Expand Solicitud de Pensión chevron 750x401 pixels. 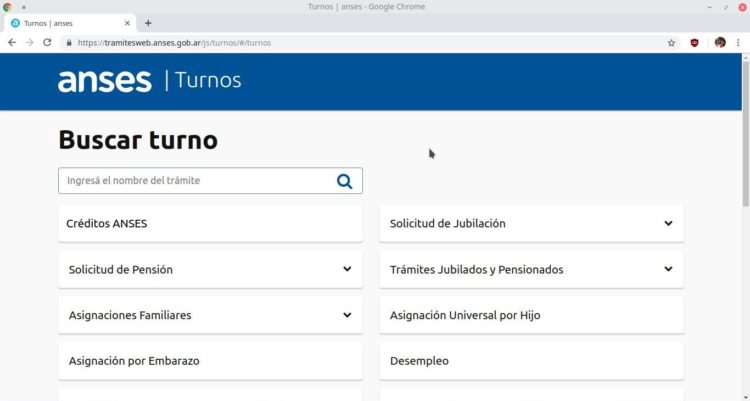tap(347, 269)
